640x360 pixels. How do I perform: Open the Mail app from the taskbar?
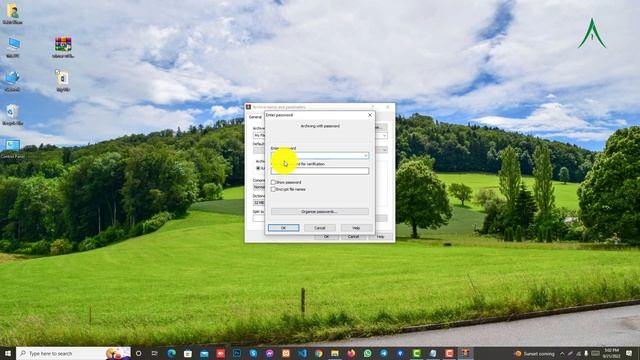tap(204, 353)
